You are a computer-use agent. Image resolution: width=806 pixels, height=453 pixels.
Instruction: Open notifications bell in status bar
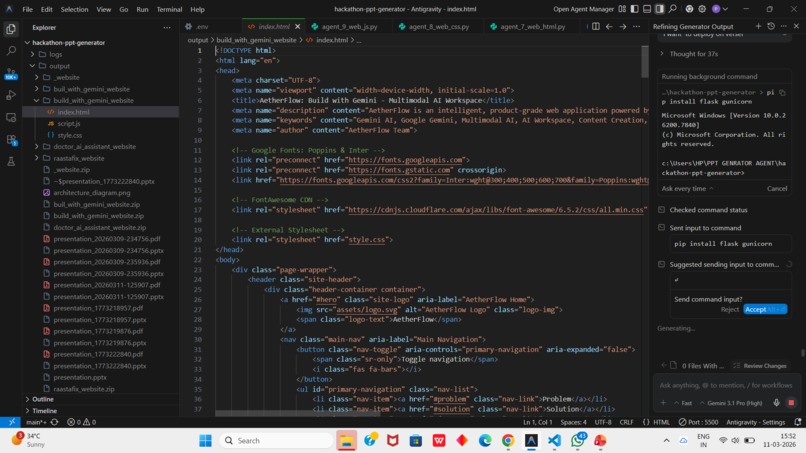click(797, 422)
